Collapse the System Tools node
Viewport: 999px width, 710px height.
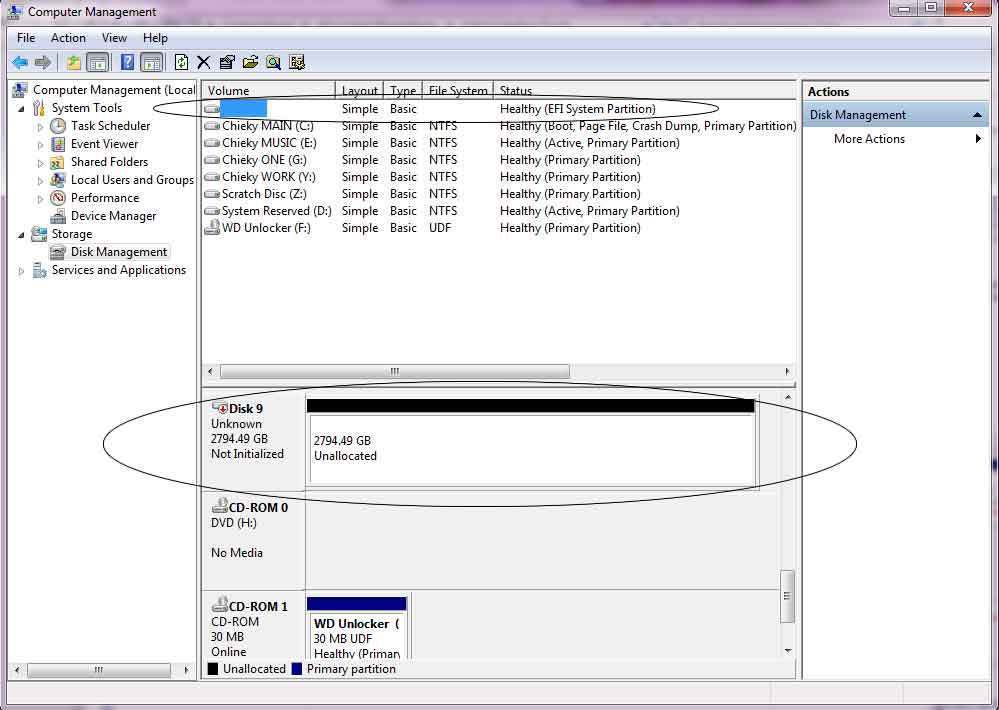coord(21,109)
